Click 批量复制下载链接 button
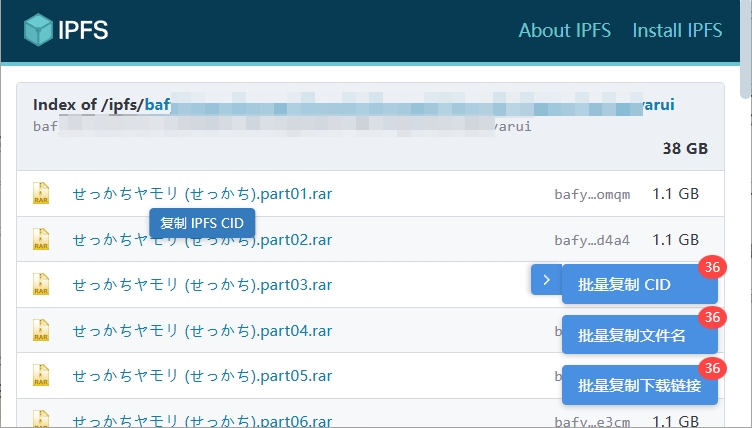Viewport: 752px width, 428px height. tap(639, 385)
